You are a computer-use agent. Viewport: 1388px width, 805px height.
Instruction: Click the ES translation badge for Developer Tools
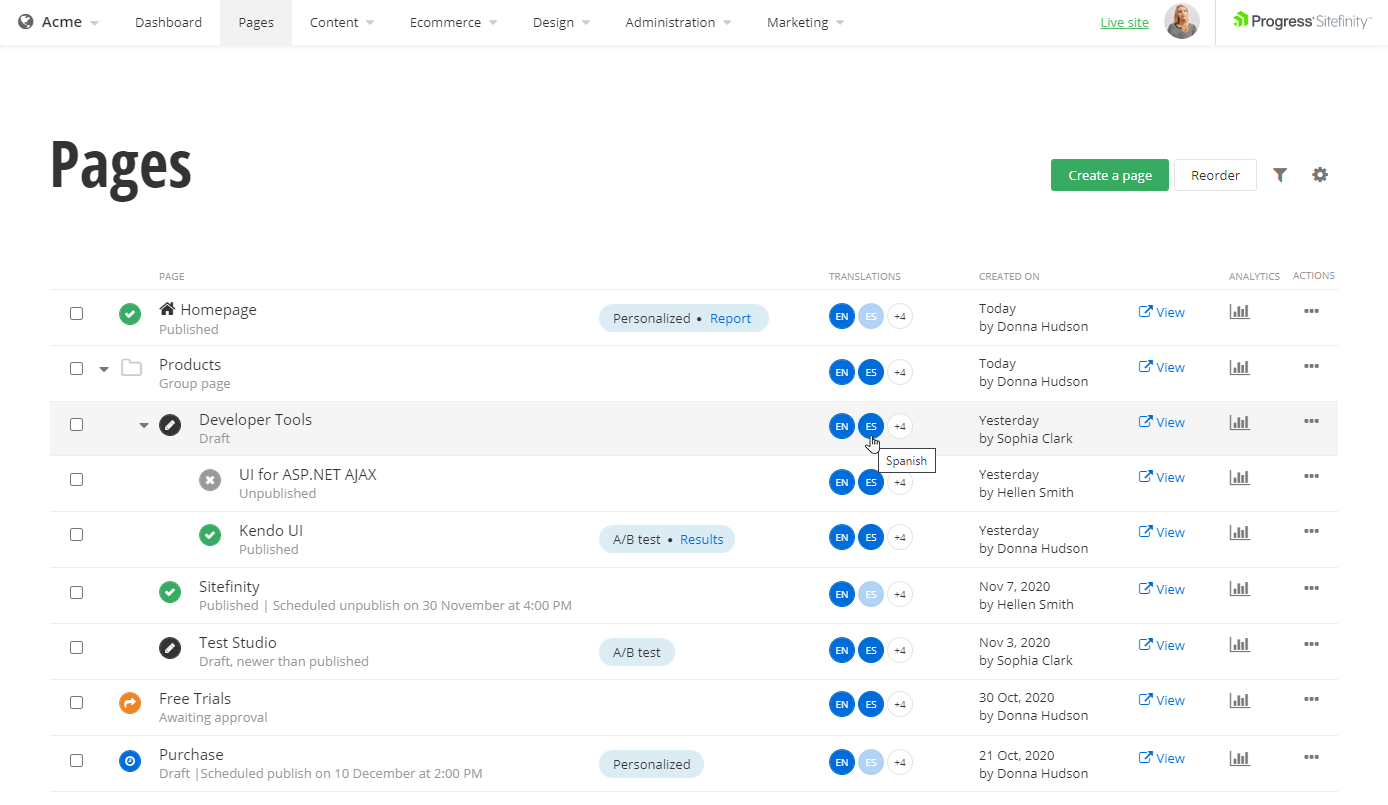tap(870, 426)
